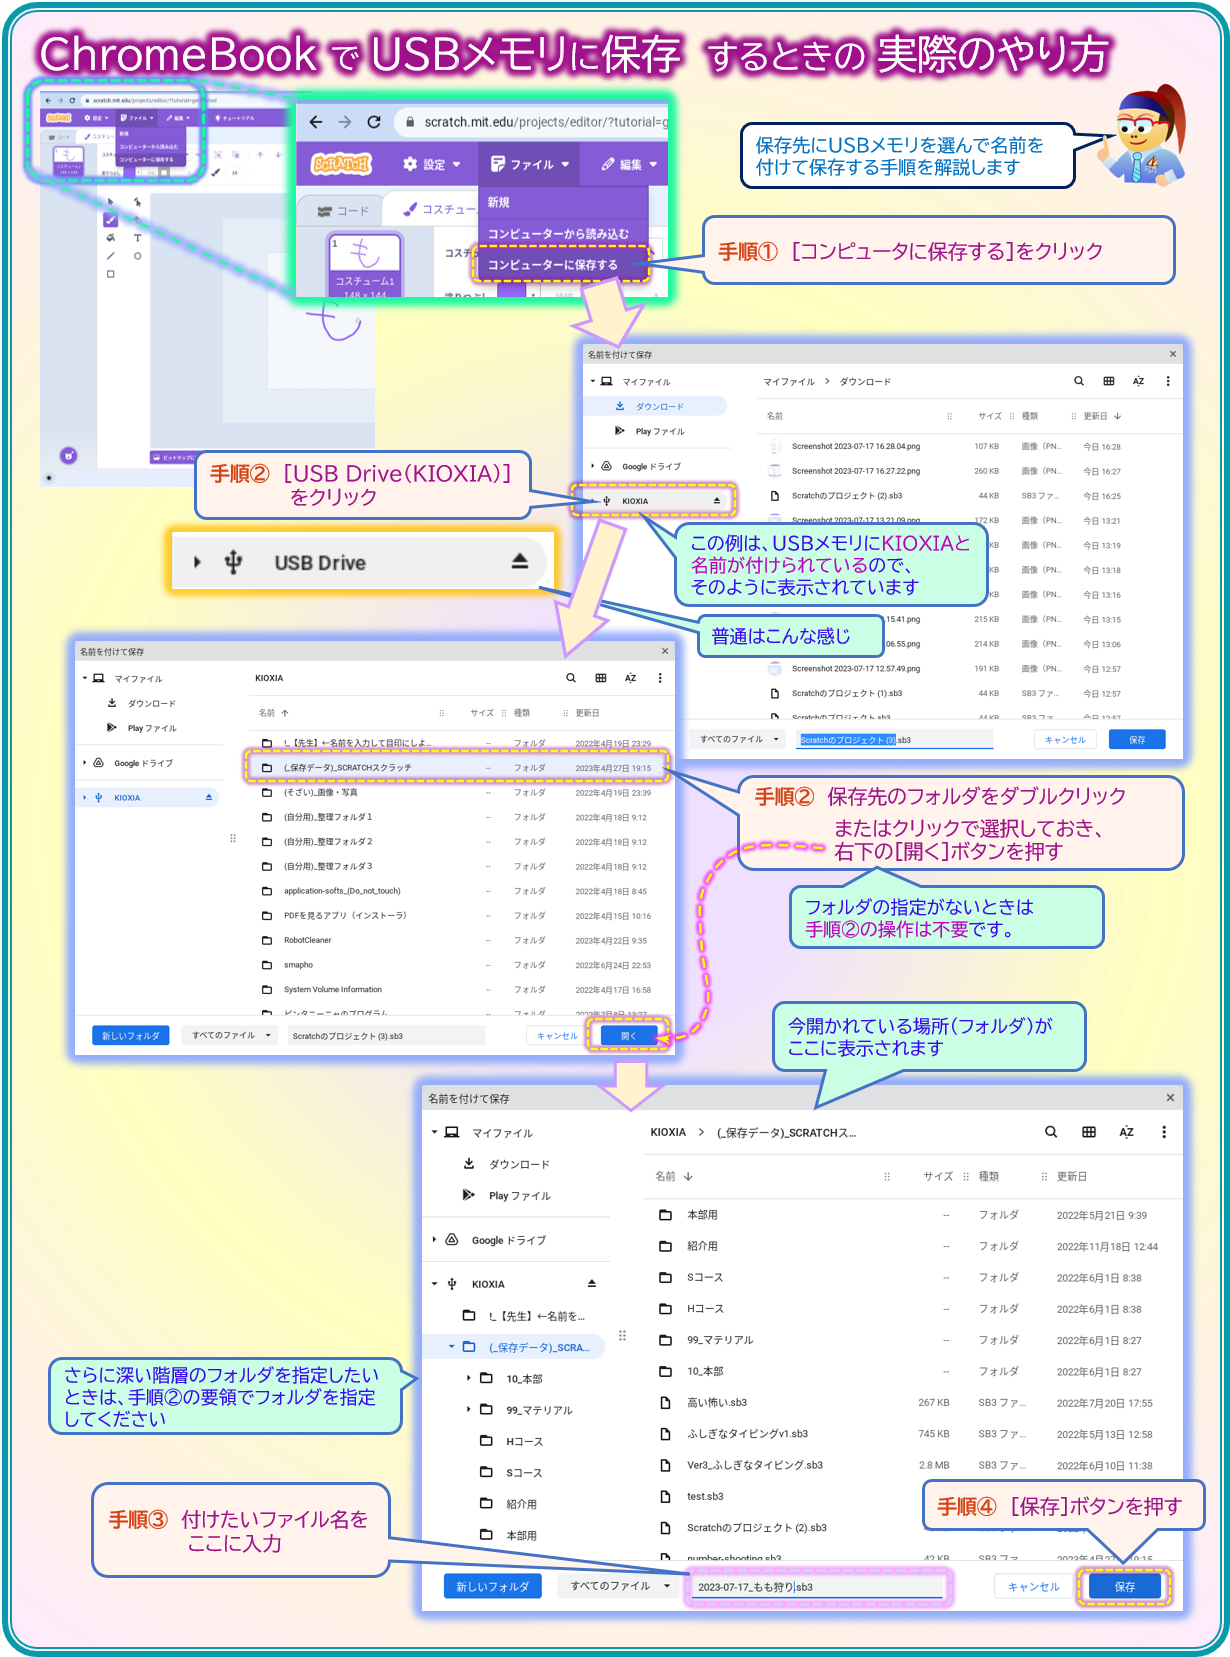Click the browser forward arrow in zoomed Scratch view
The width and height of the screenshot is (1230, 1657).
(345, 122)
